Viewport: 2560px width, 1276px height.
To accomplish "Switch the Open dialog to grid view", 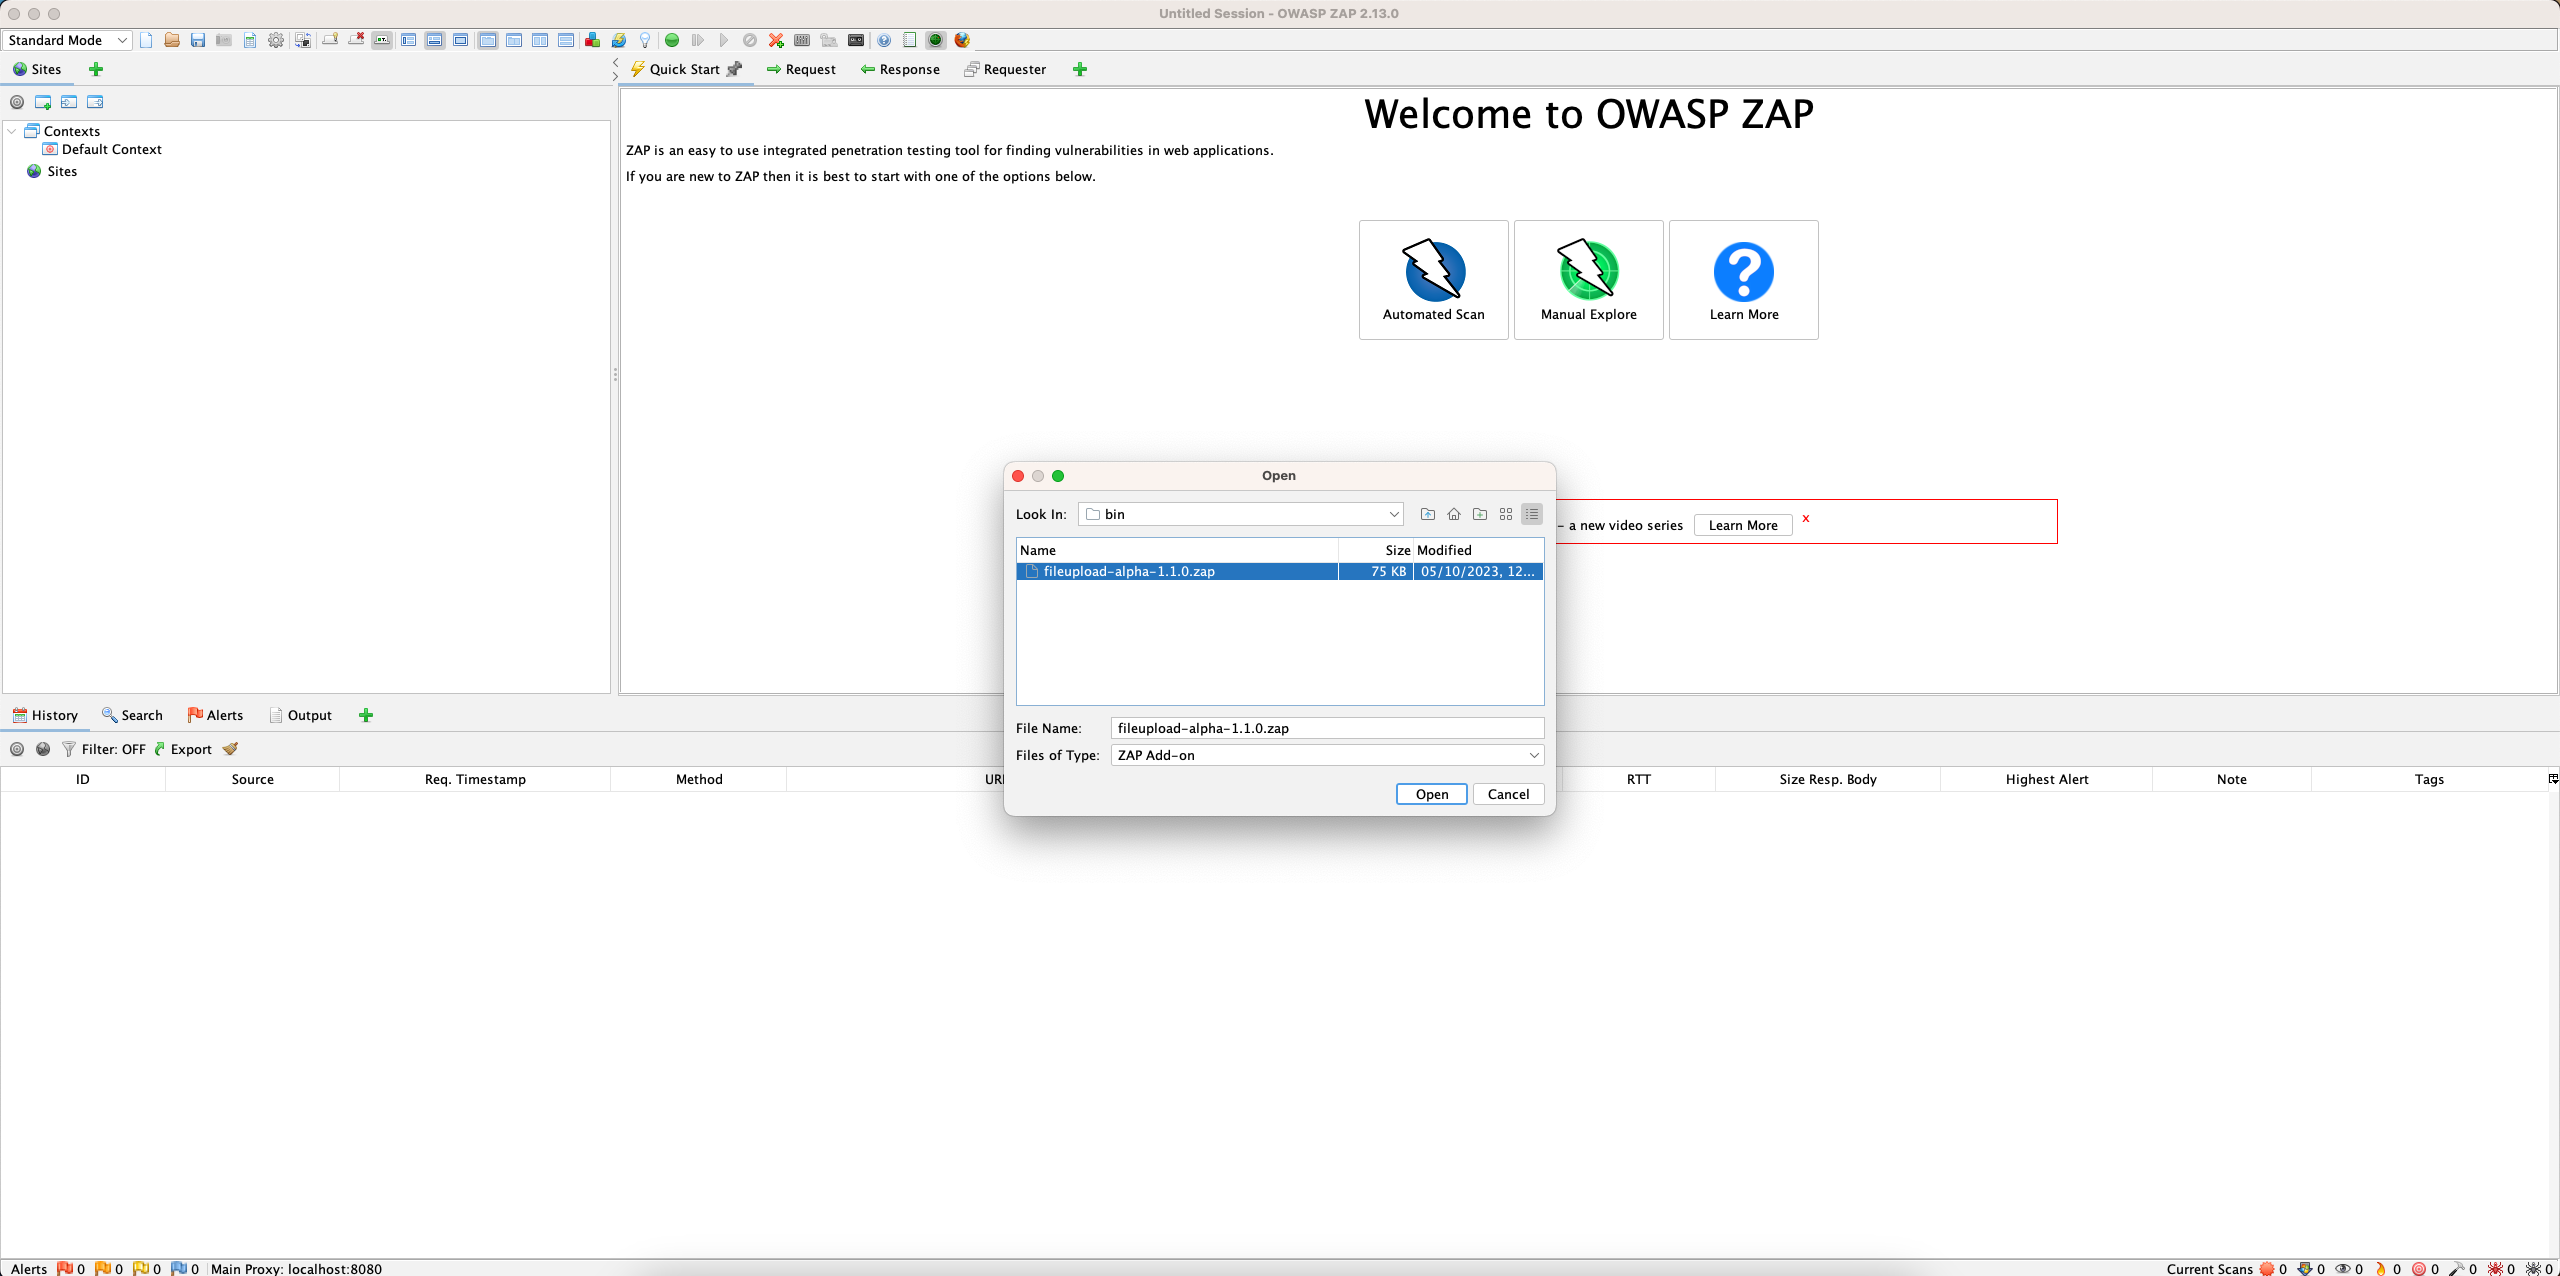I will tap(1505, 514).
